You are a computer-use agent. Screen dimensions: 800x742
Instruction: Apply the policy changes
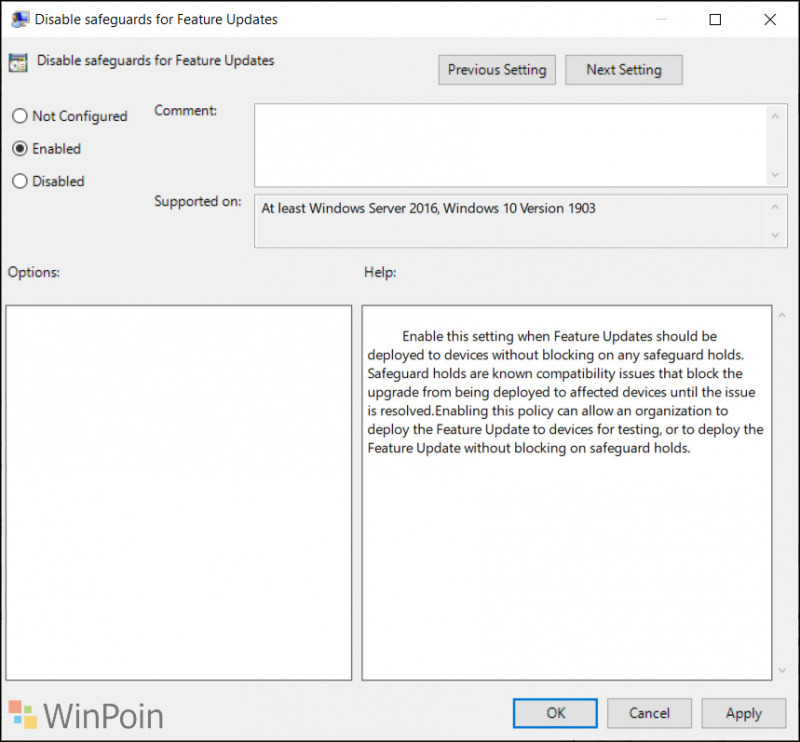tap(743, 713)
